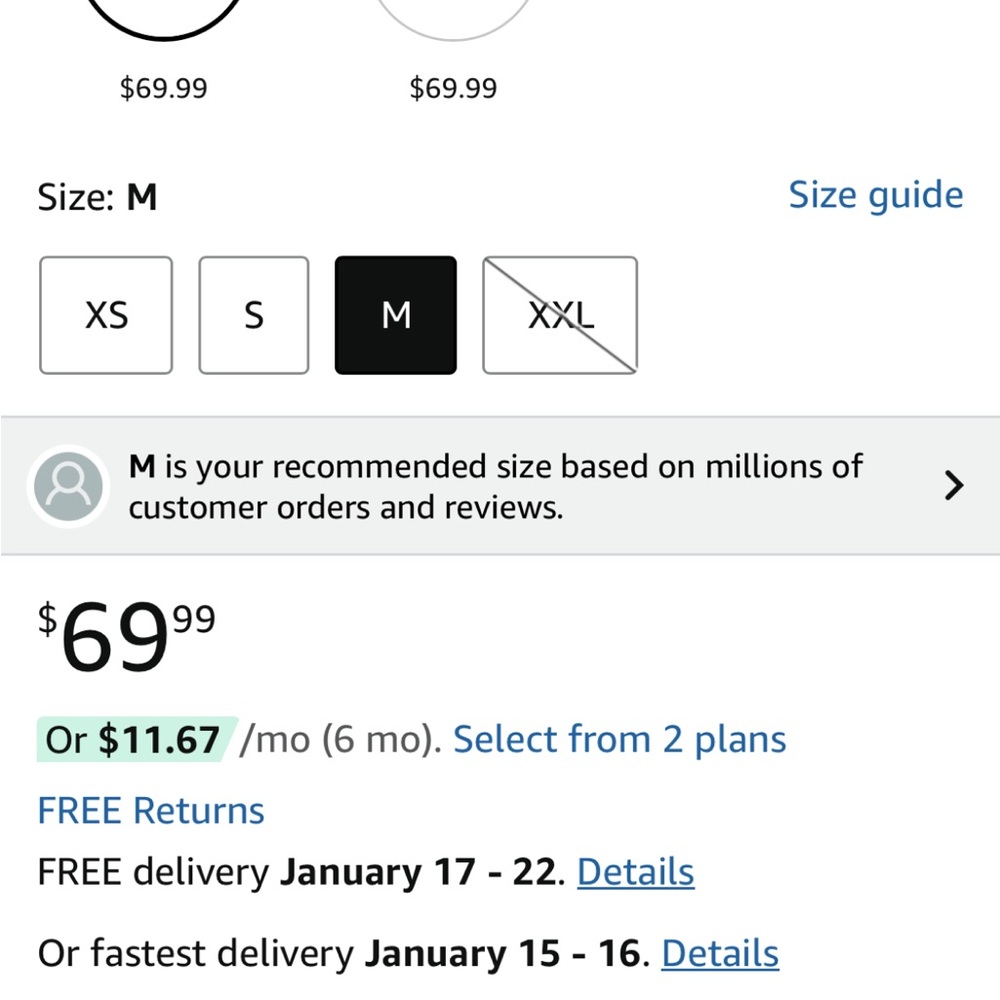Tap the profile avatar icon in size recommendation

[68, 486]
